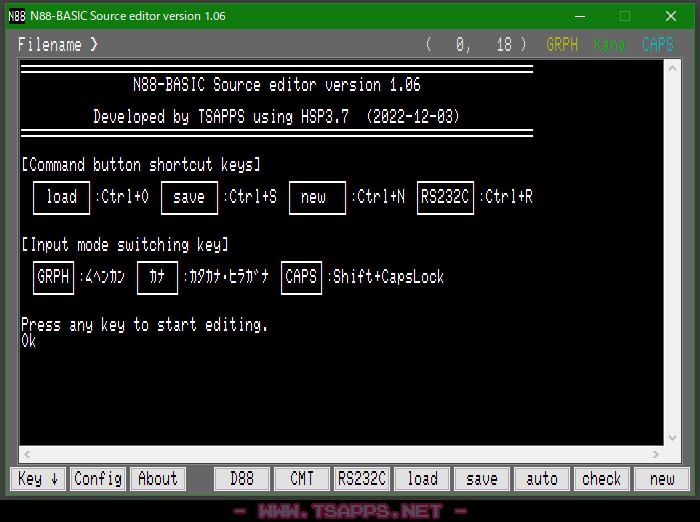Click the check button
The height and width of the screenshot is (522, 700).
[602, 479]
